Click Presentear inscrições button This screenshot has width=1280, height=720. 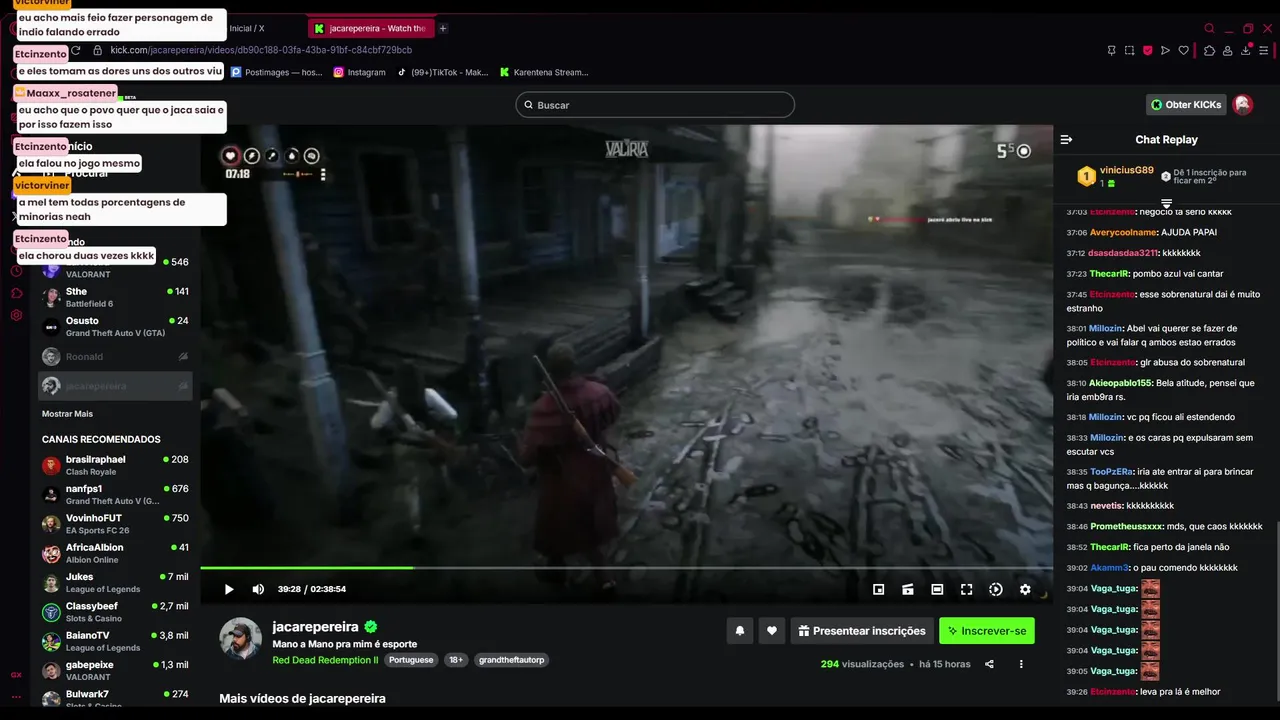pyautogui.click(x=862, y=631)
